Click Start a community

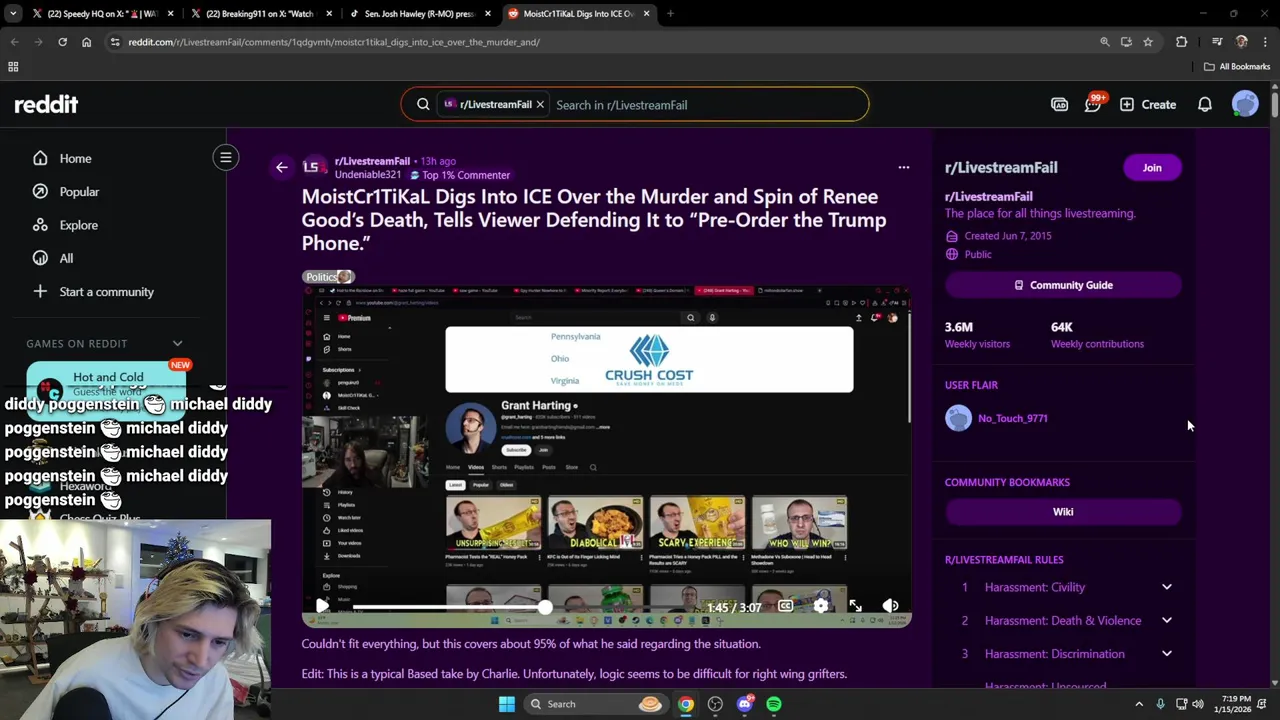(106, 291)
